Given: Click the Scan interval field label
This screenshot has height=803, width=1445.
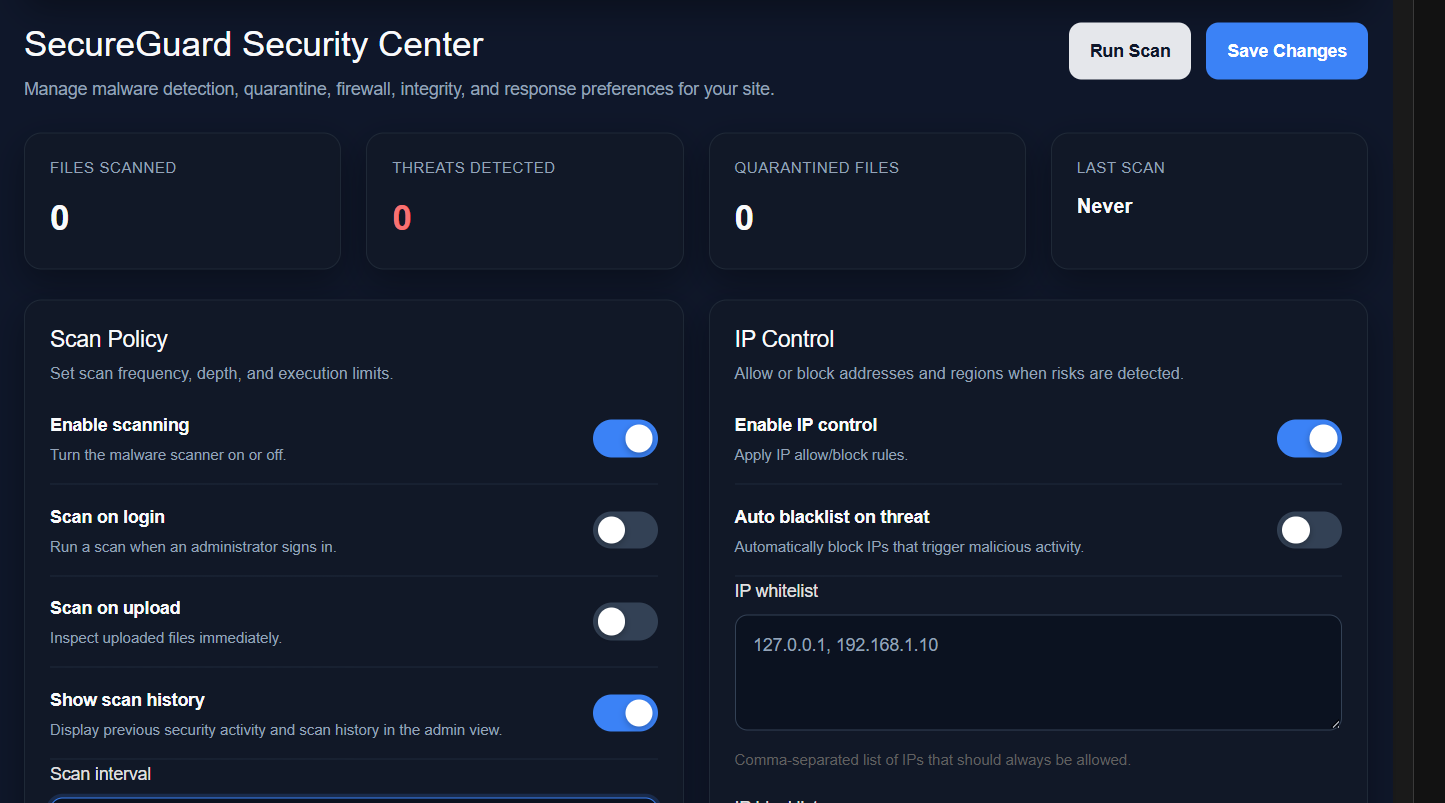Looking at the screenshot, I should coord(101,774).
